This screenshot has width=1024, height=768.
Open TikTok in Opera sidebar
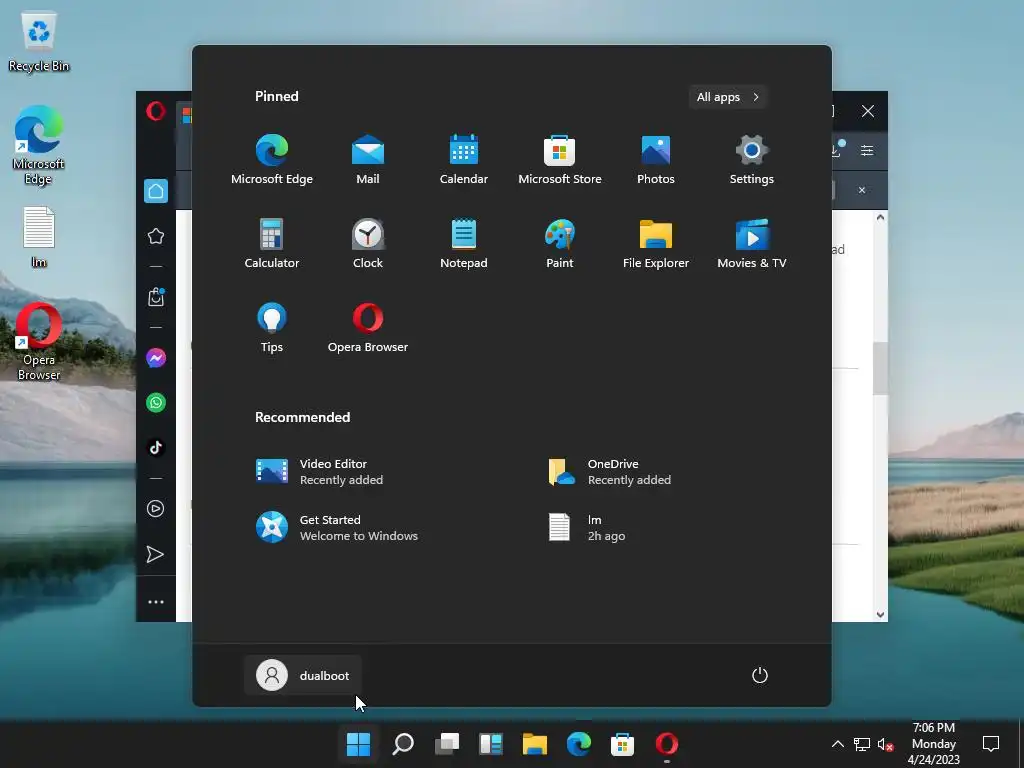pyautogui.click(x=155, y=447)
